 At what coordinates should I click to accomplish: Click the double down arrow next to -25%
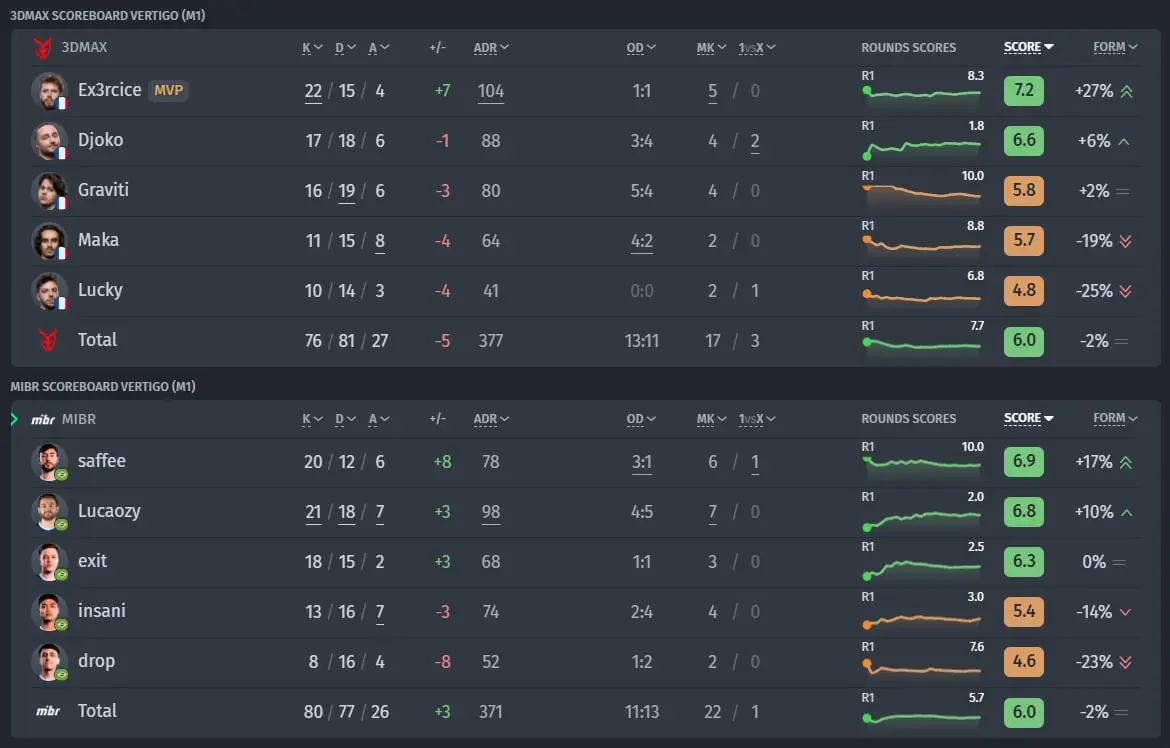coord(1125,291)
